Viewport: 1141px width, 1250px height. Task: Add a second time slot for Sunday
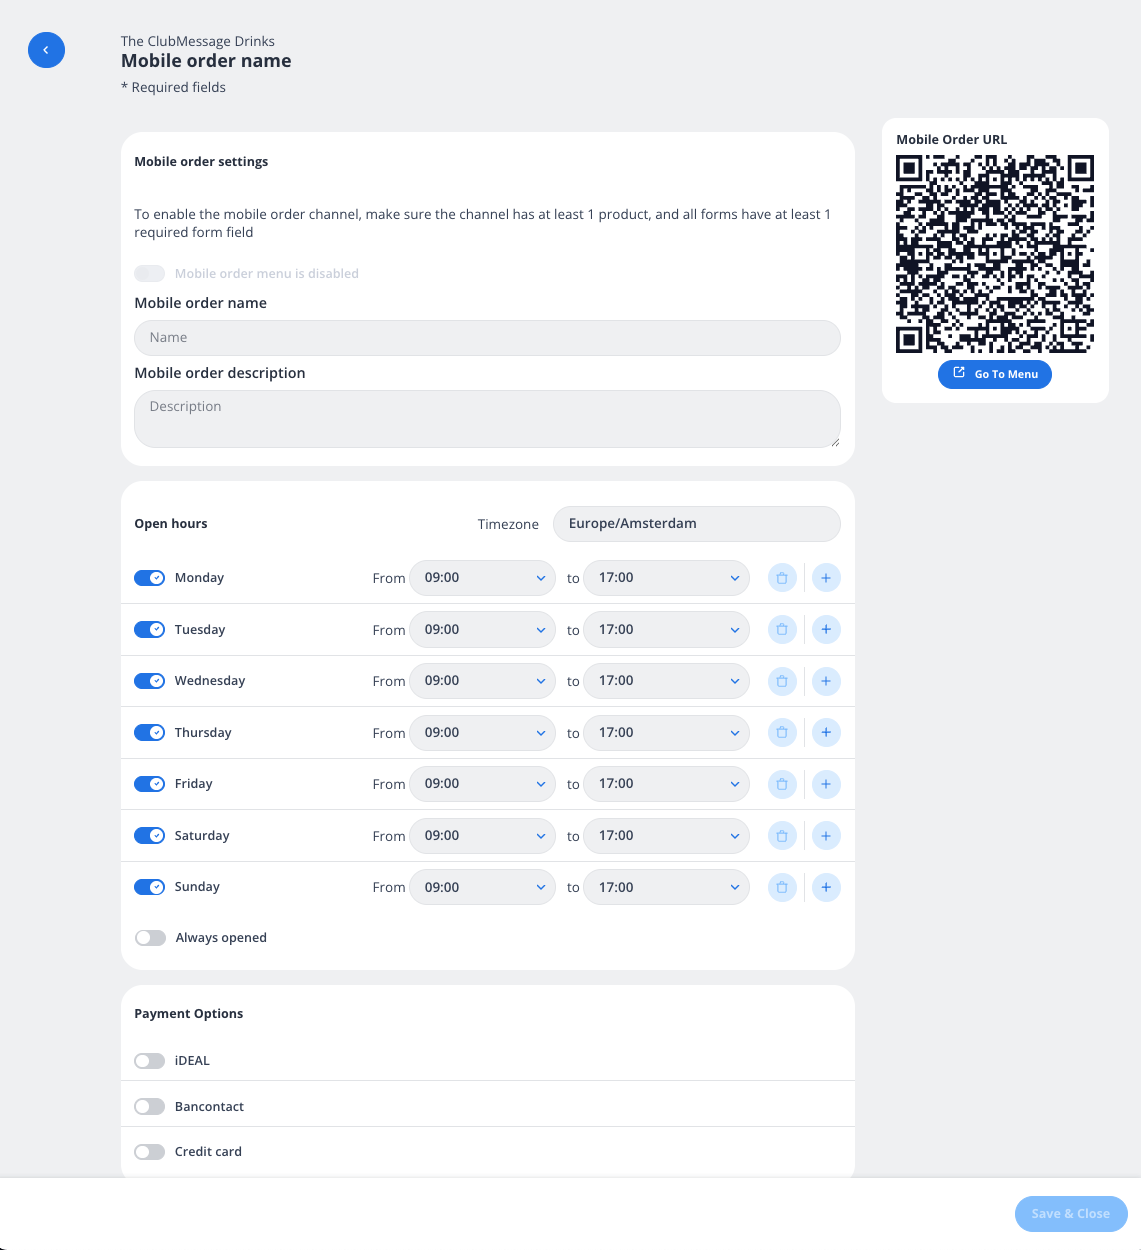point(826,887)
